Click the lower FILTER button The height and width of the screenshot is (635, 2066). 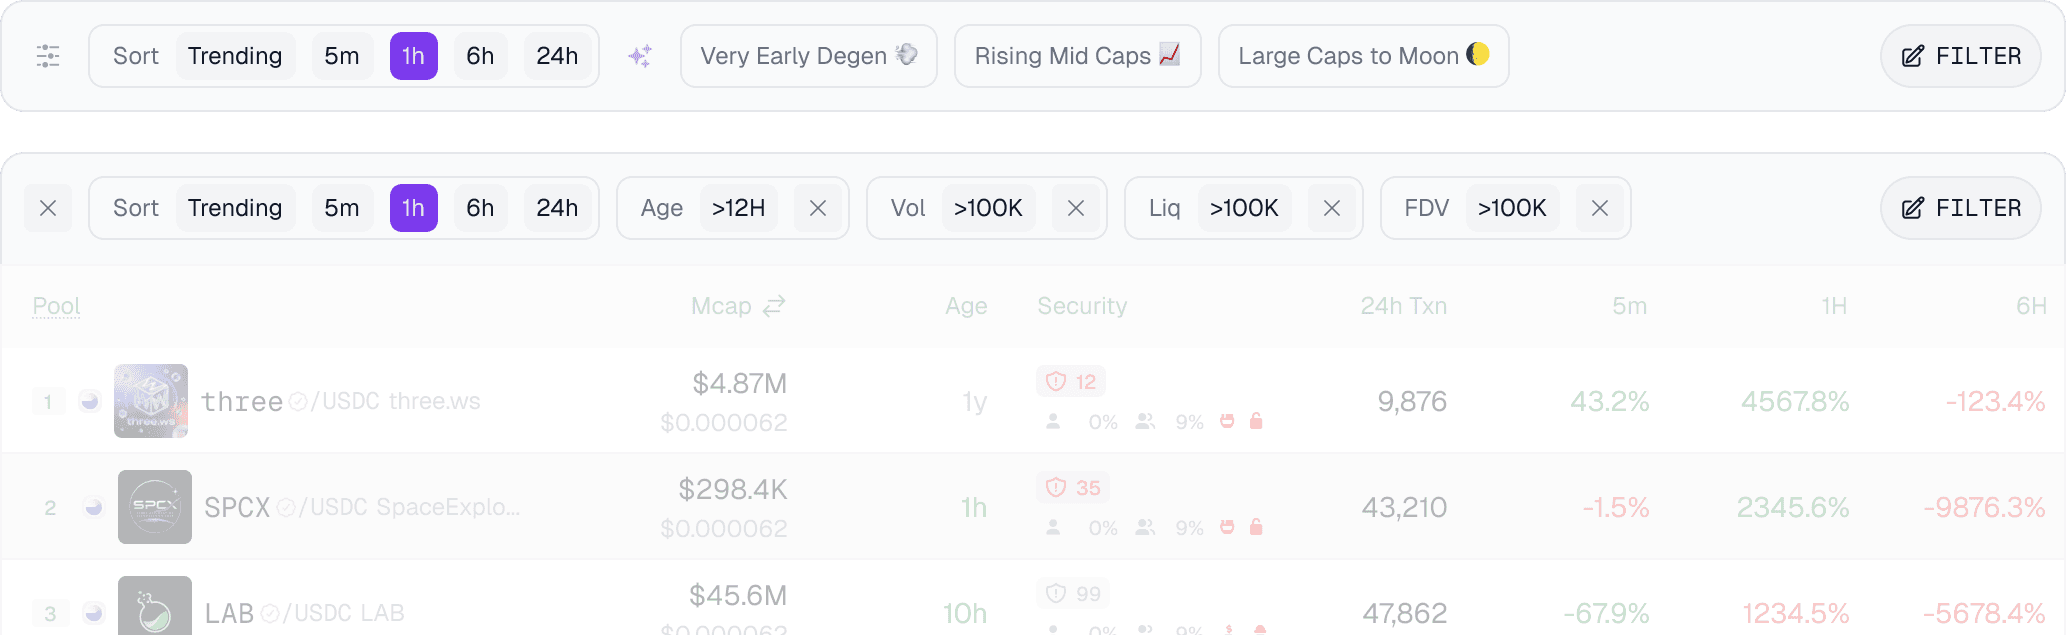click(1961, 208)
